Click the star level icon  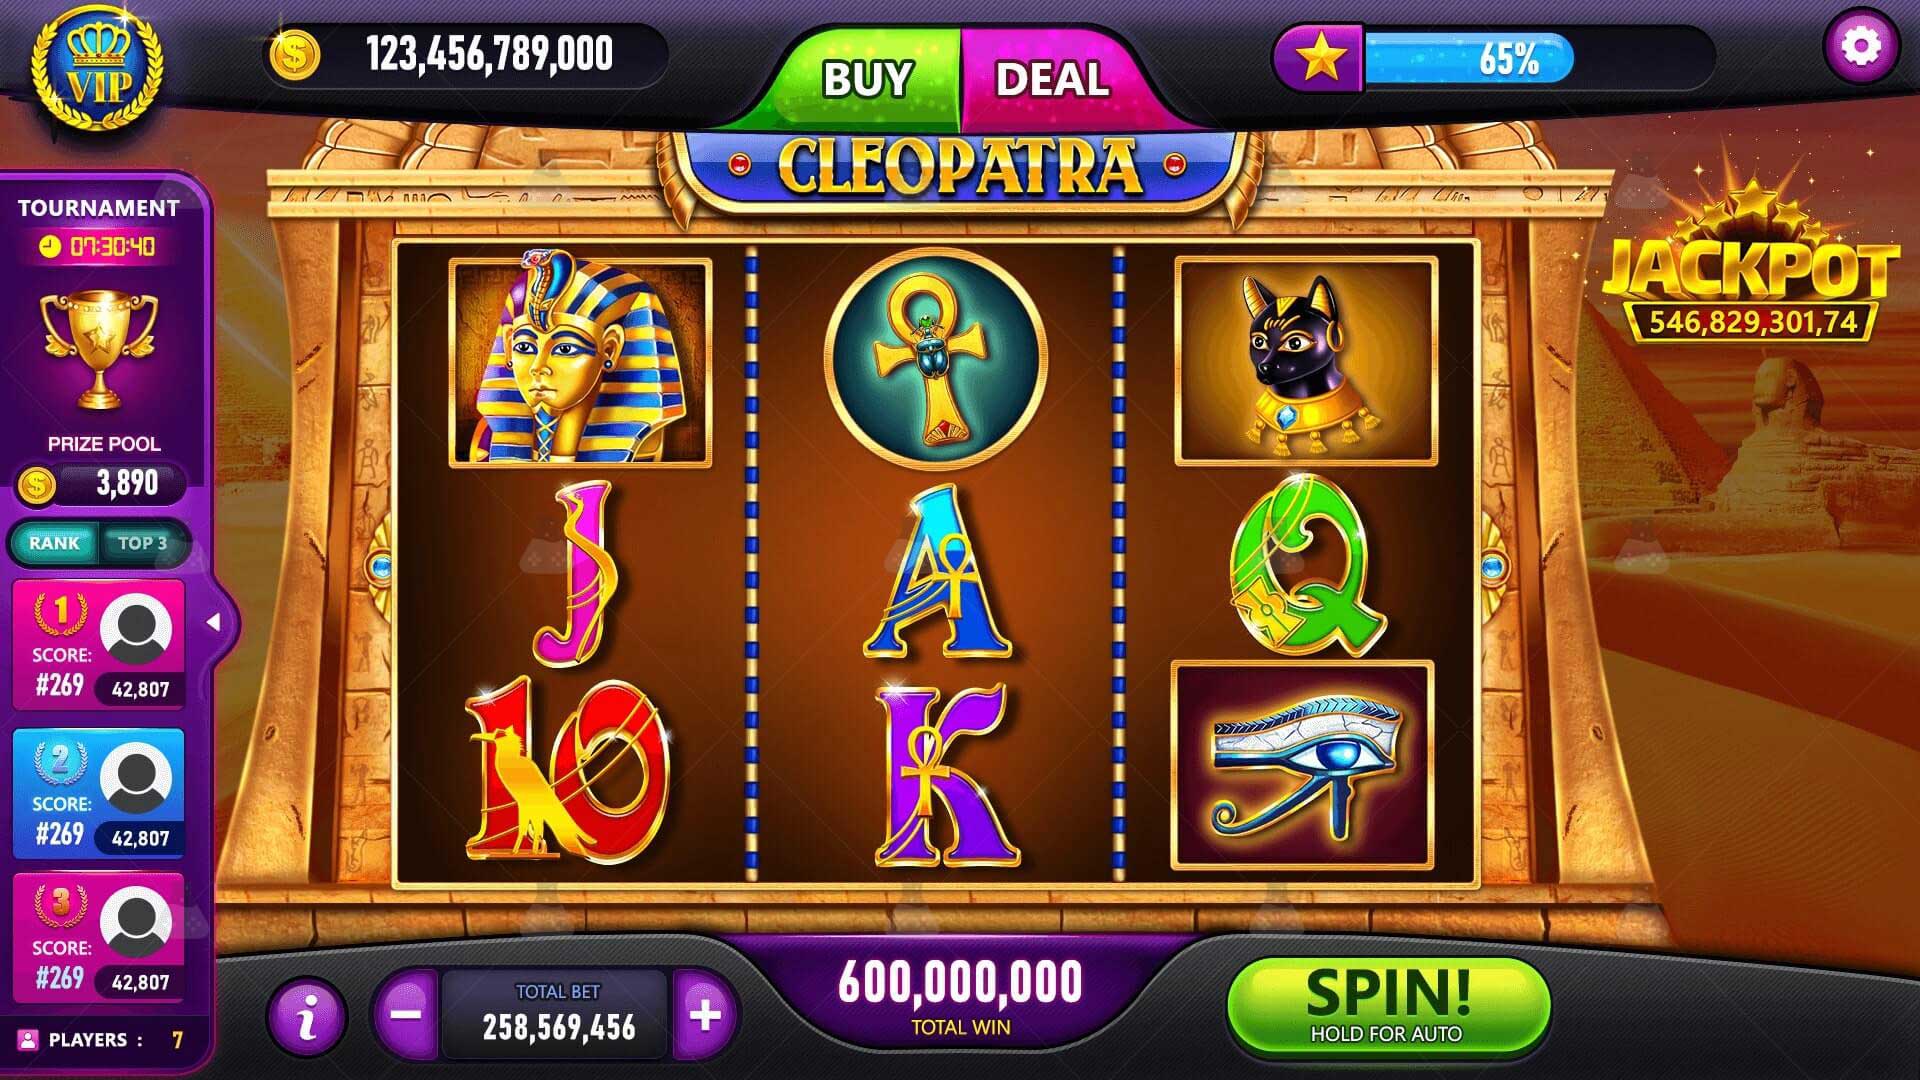tap(1320, 59)
